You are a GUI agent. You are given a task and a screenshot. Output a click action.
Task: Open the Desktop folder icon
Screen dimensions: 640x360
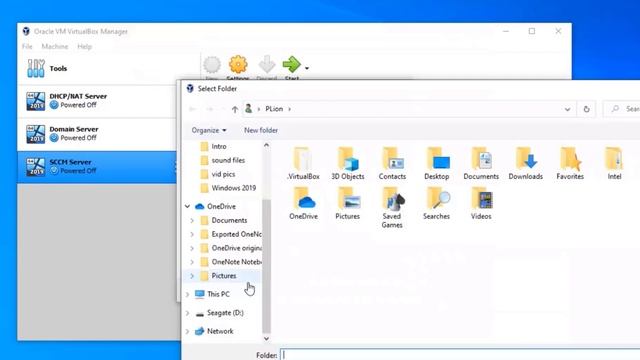(436, 163)
